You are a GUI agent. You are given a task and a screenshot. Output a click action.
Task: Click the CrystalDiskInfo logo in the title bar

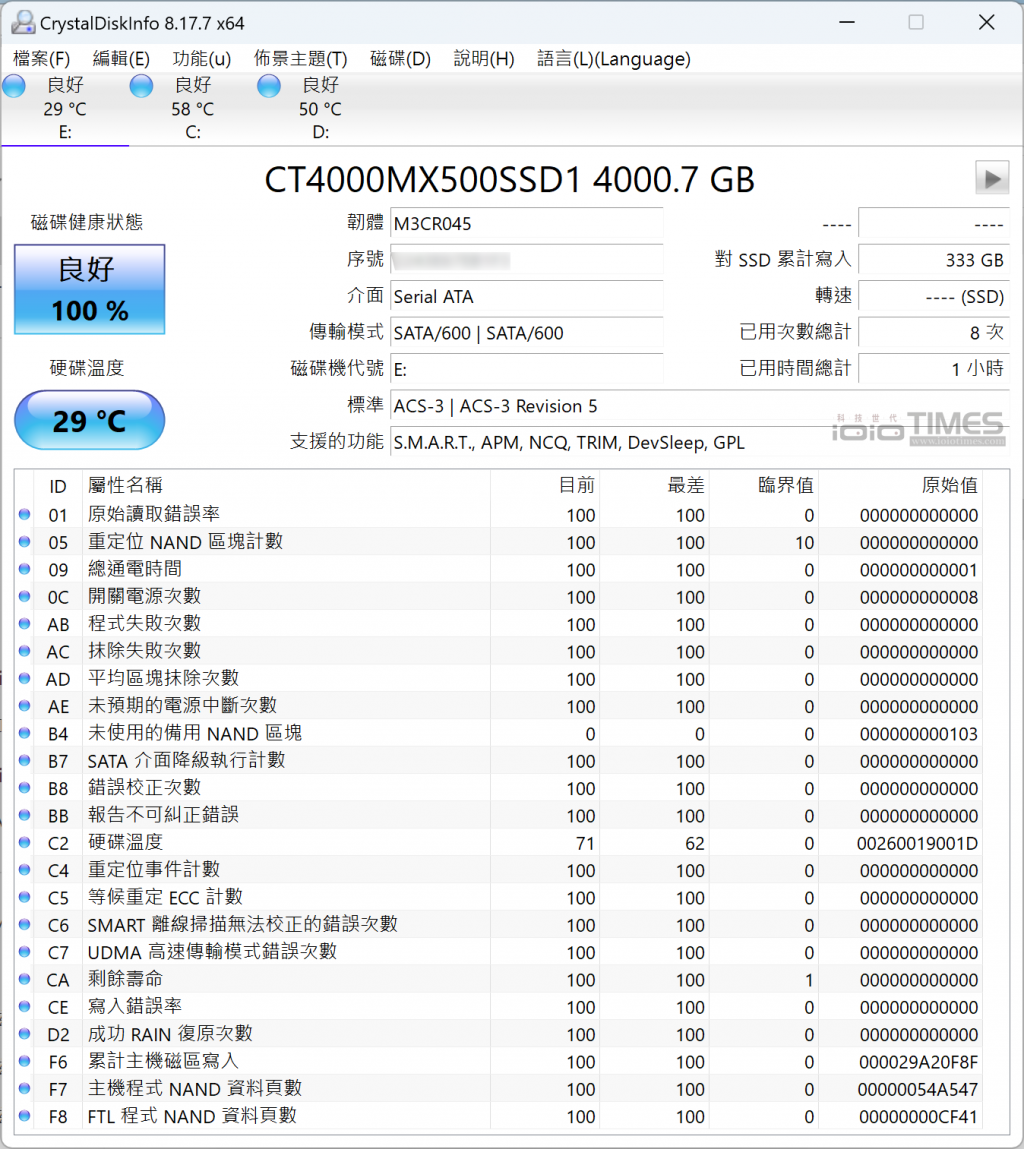(x=22, y=21)
